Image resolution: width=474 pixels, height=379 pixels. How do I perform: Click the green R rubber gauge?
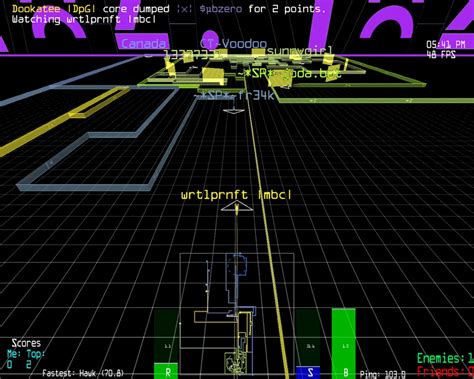[x=166, y=343]
